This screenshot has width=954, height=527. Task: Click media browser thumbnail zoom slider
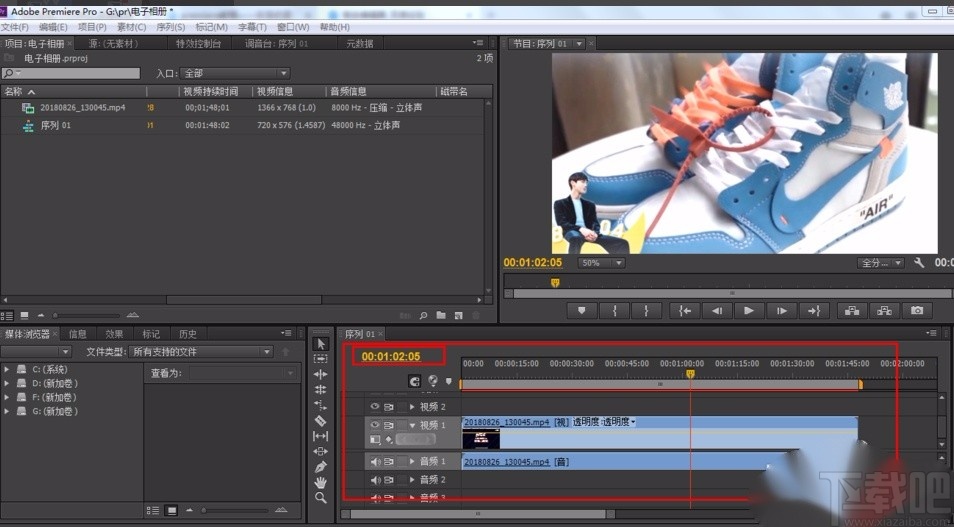point(234,510)
